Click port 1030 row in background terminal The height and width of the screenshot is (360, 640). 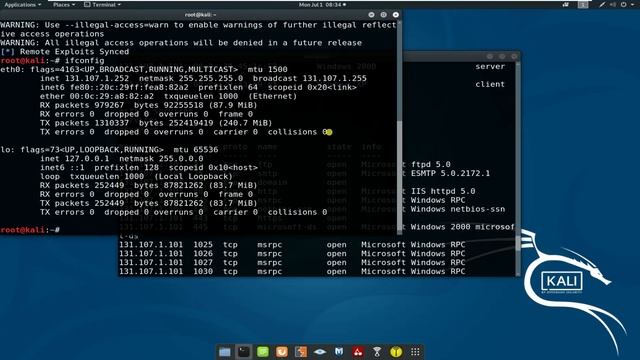(292, 272)
